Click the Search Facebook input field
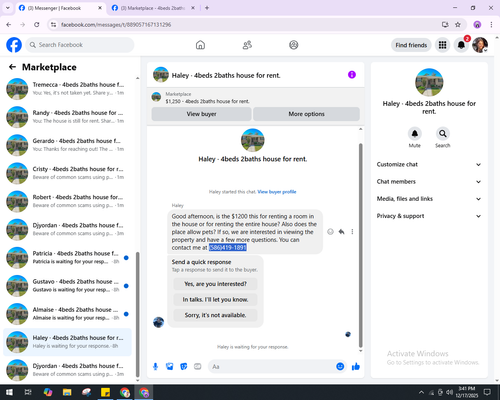The width and height of the screenshot is (500, 400). click(80, 45)
